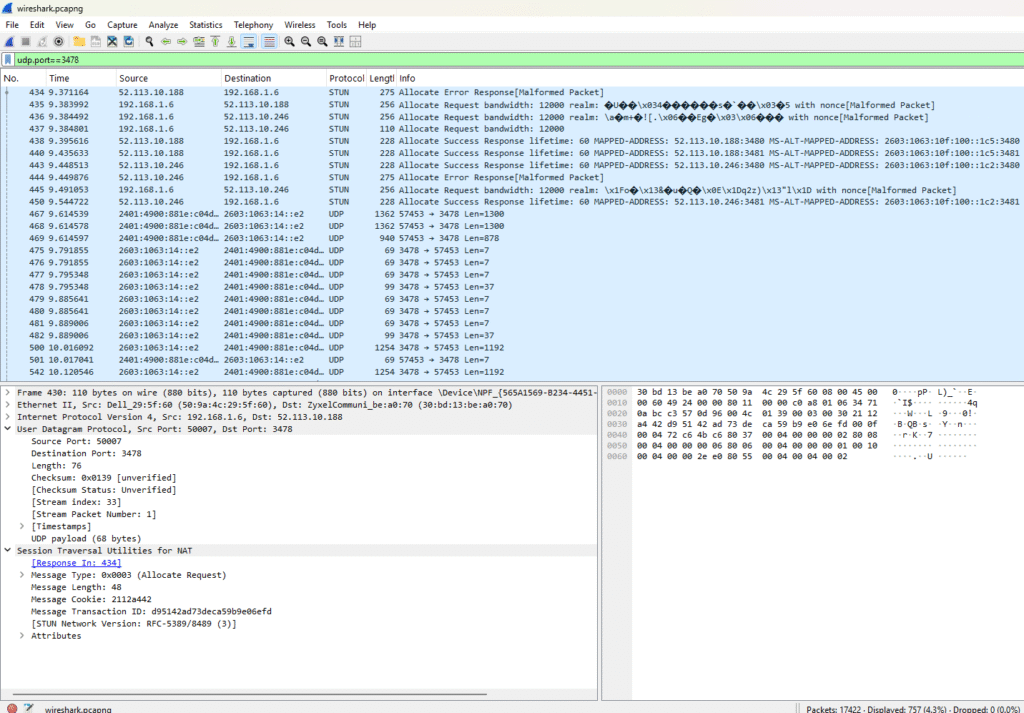
Task: Click the udp.port==3478 display filter field
Action: tap(500, 60)
